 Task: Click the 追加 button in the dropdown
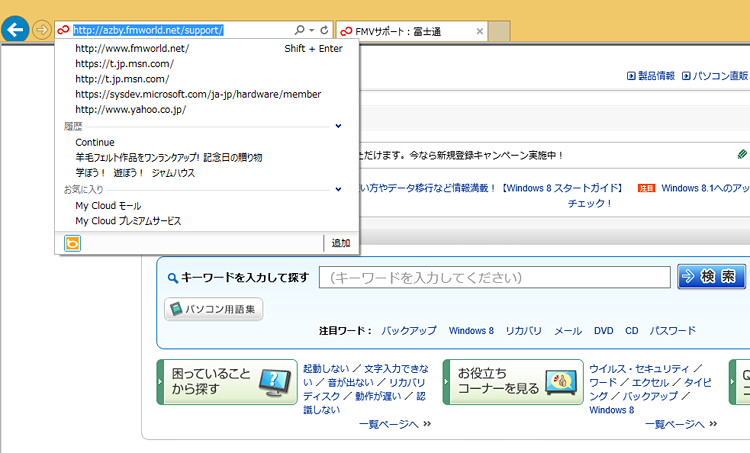341,243
